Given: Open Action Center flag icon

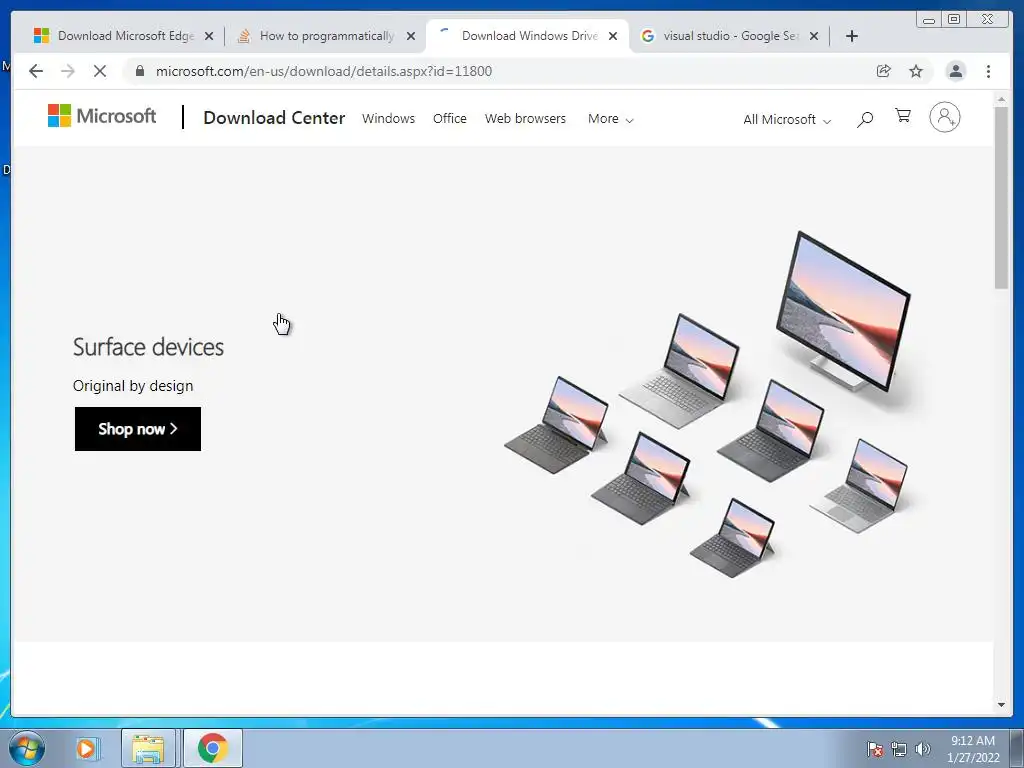Looking at the screenshot, I should point(875,749).
